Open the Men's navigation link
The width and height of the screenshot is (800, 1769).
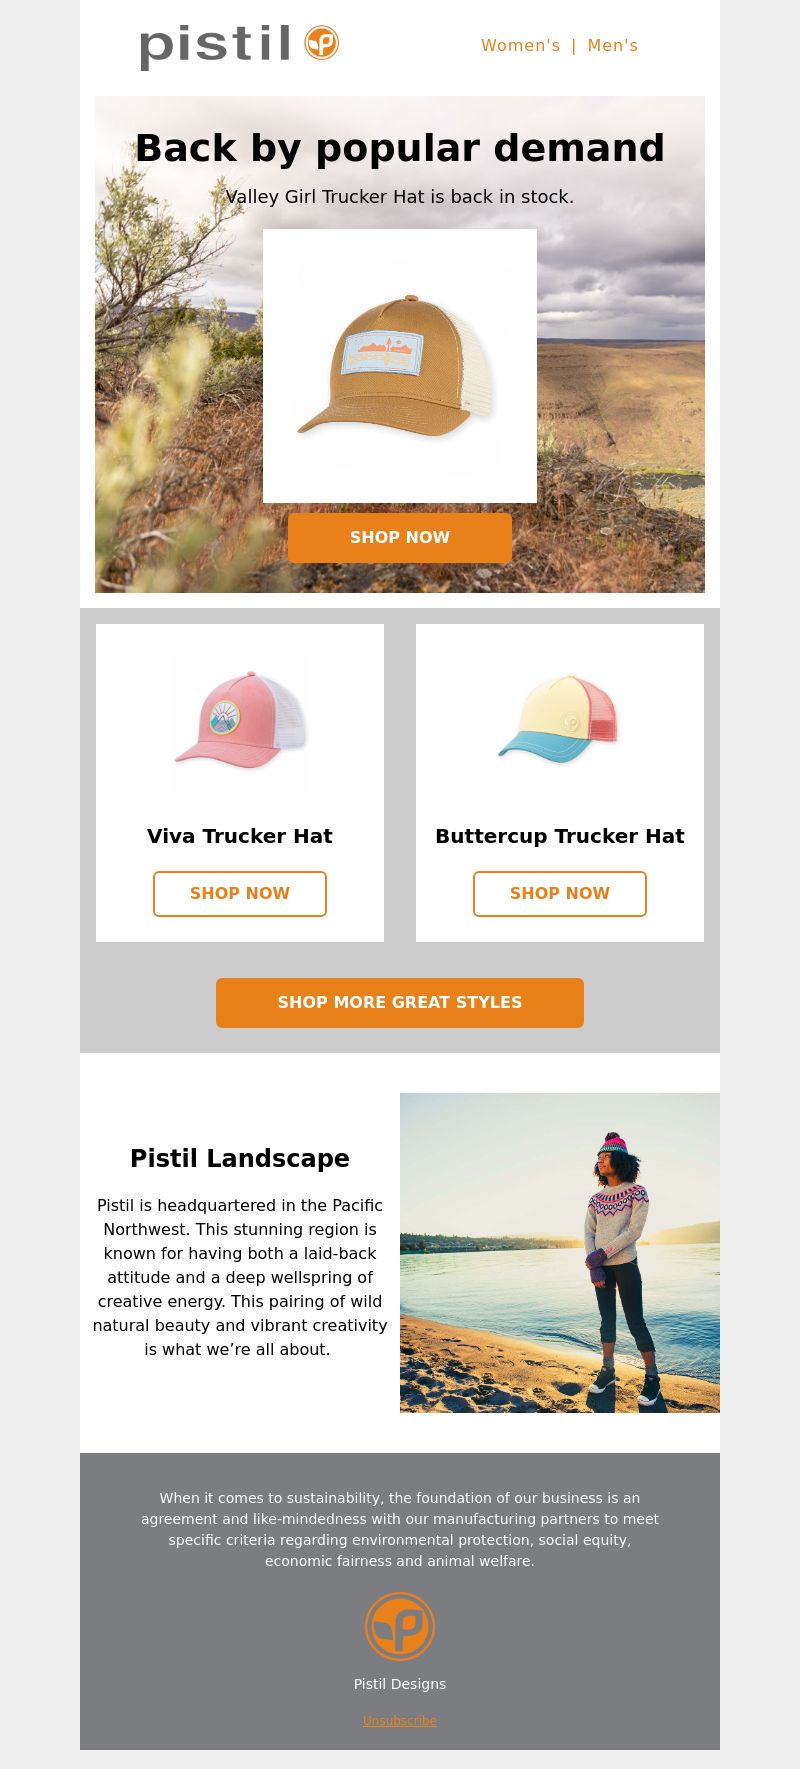612,45
